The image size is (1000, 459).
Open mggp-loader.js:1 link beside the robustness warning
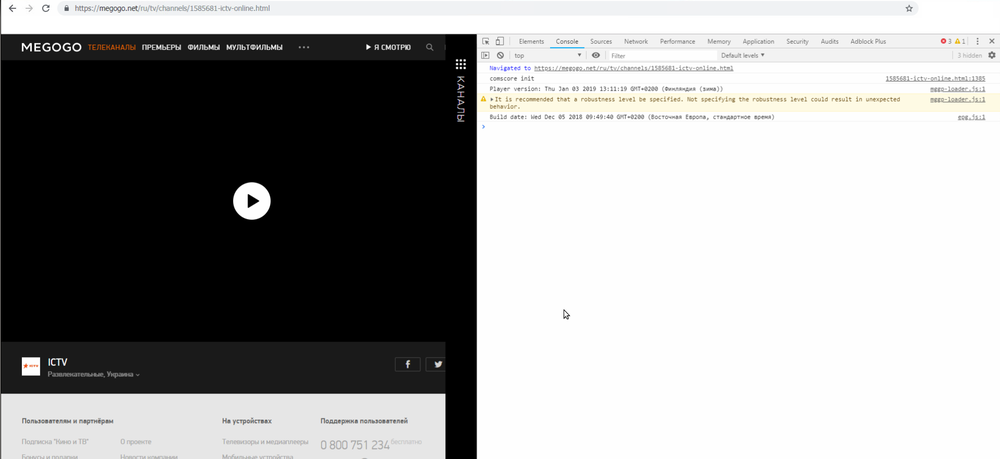click(x=957, y=99)
